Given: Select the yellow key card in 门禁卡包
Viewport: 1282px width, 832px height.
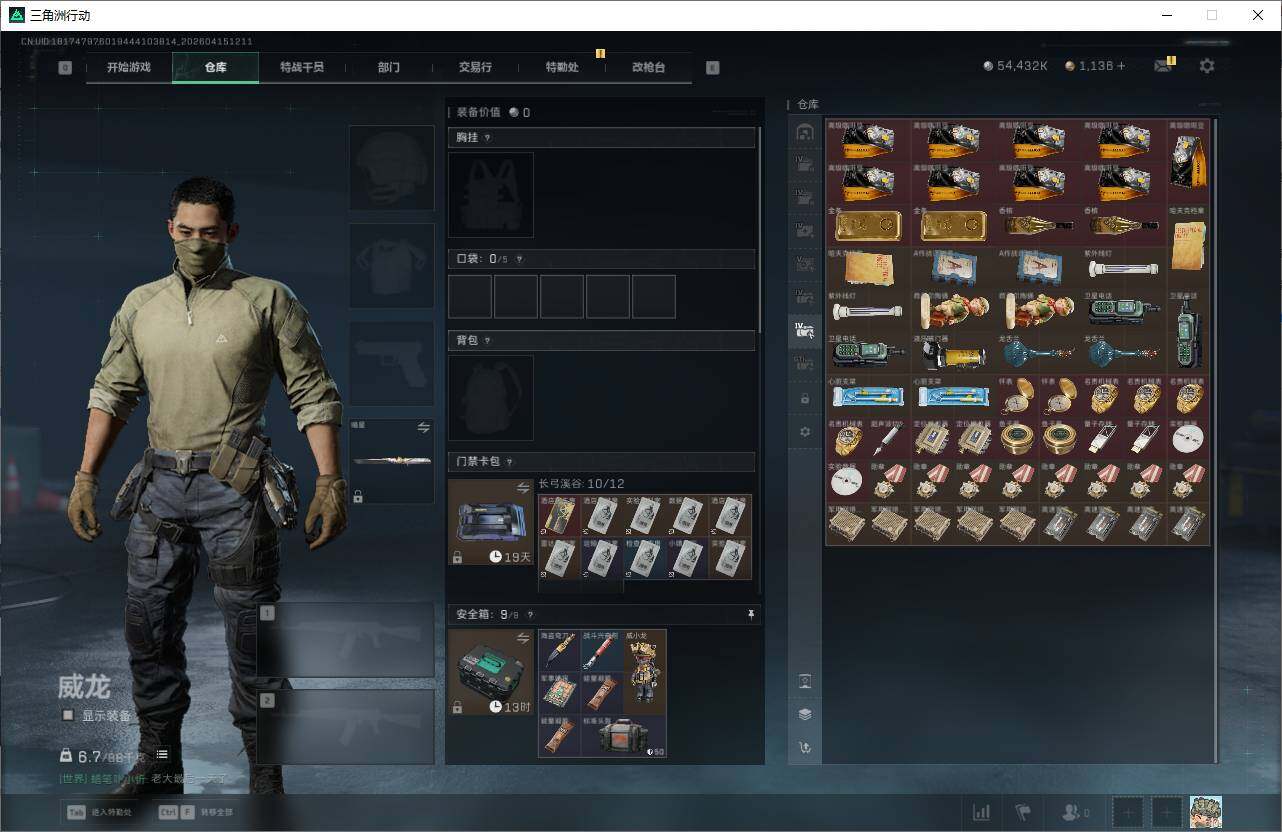Looking at the screenshot, I should click(x=559, y=516).
